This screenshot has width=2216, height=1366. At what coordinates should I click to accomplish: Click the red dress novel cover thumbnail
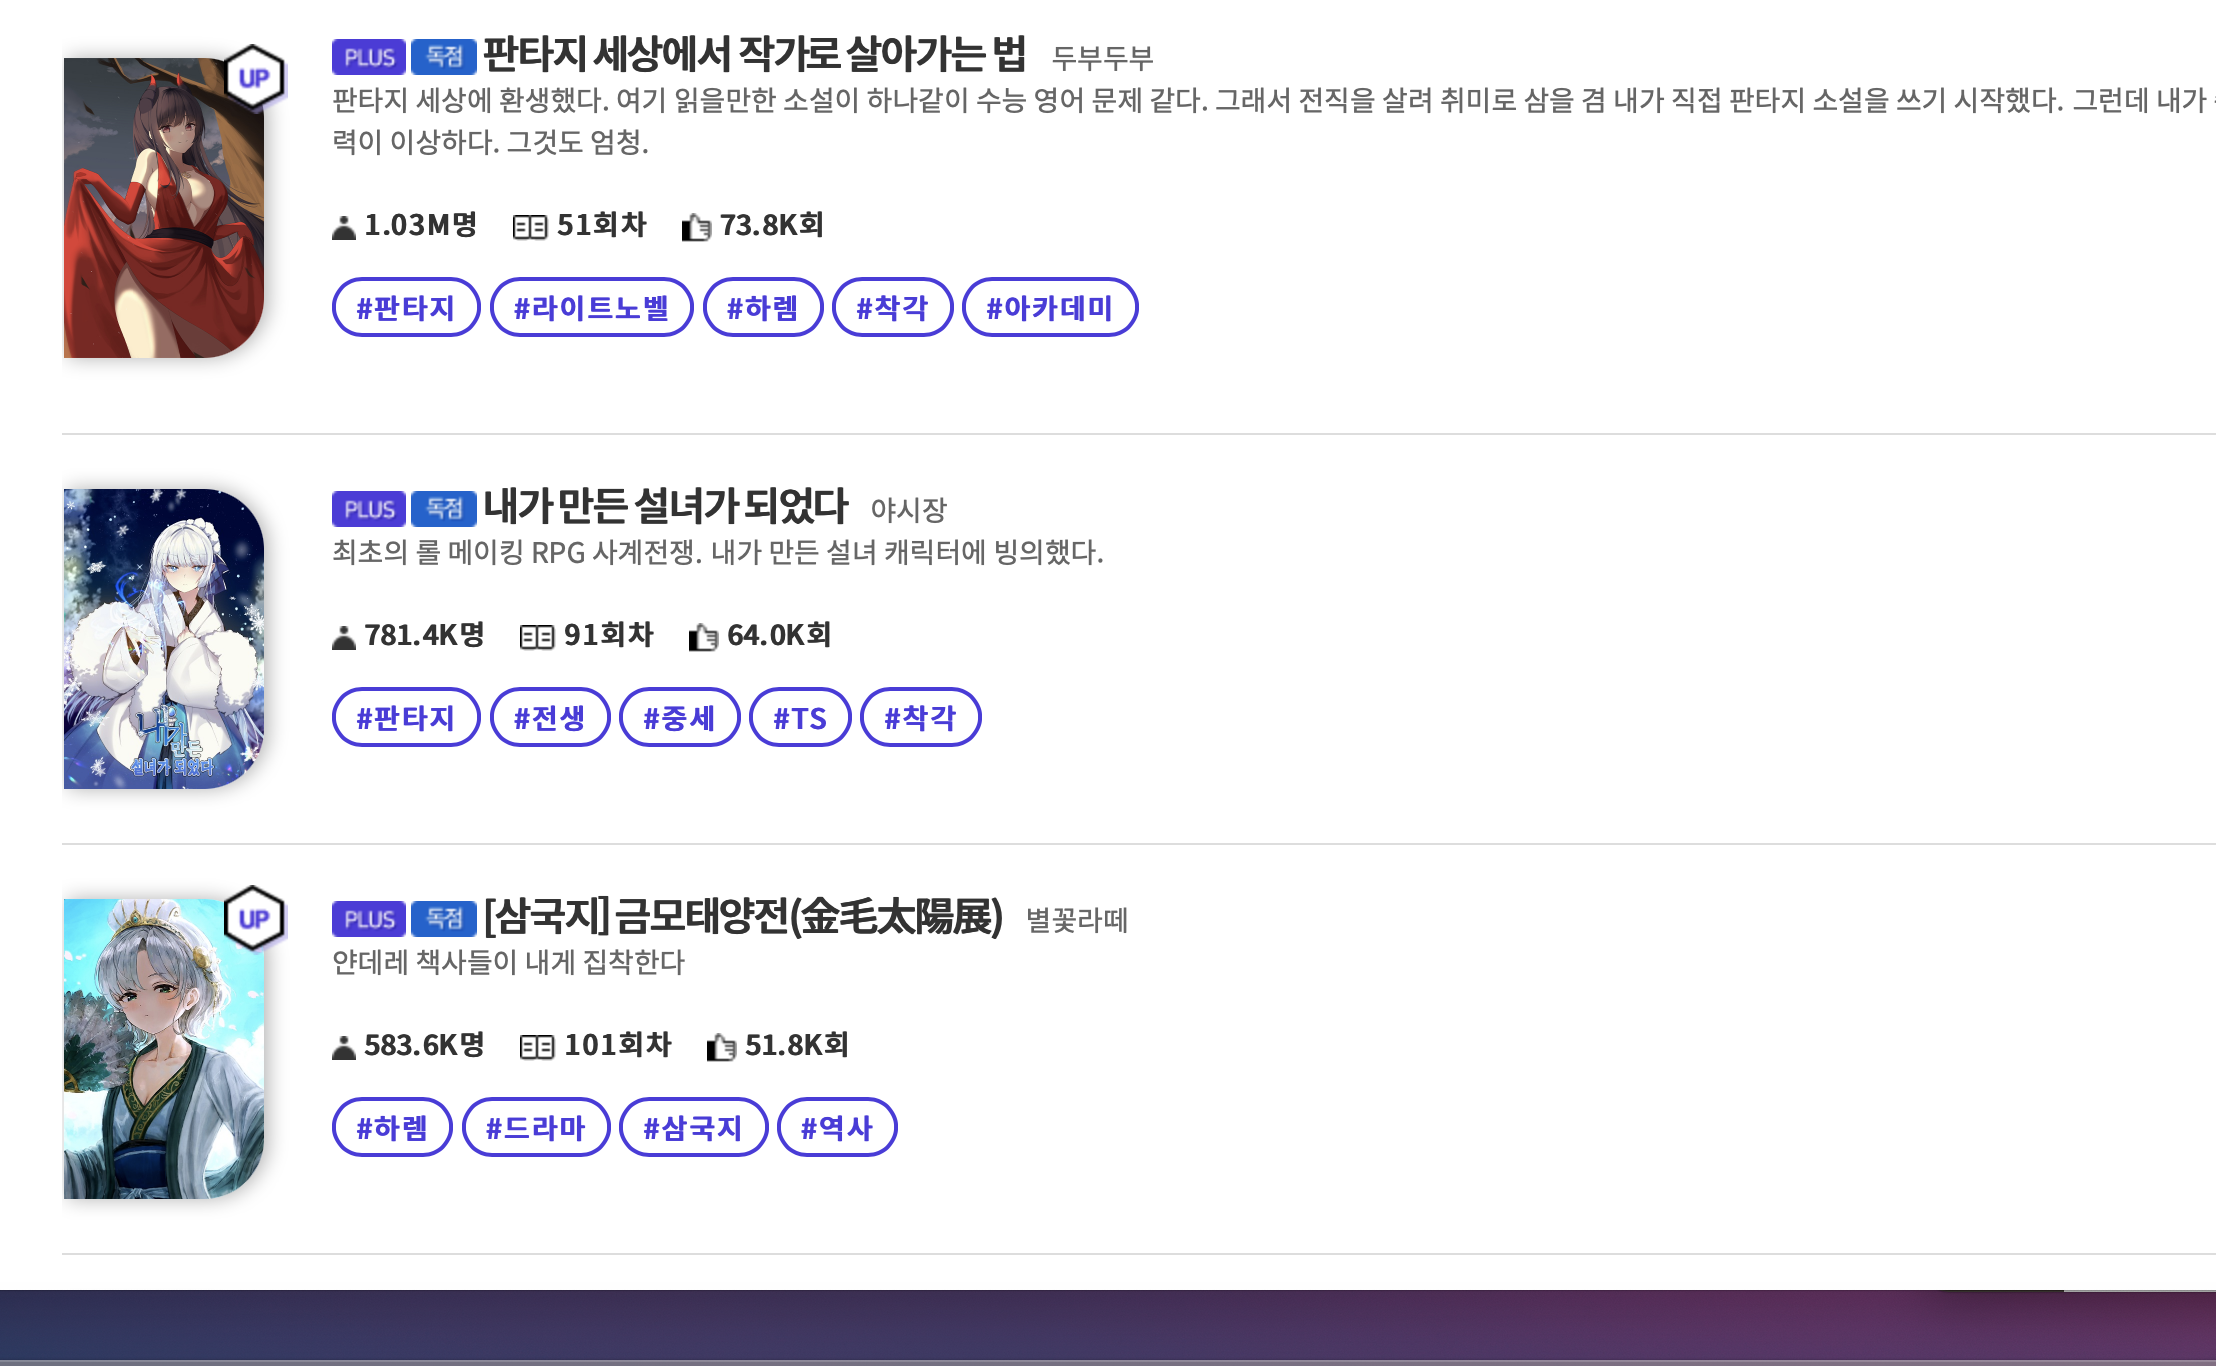coord(164,208)
